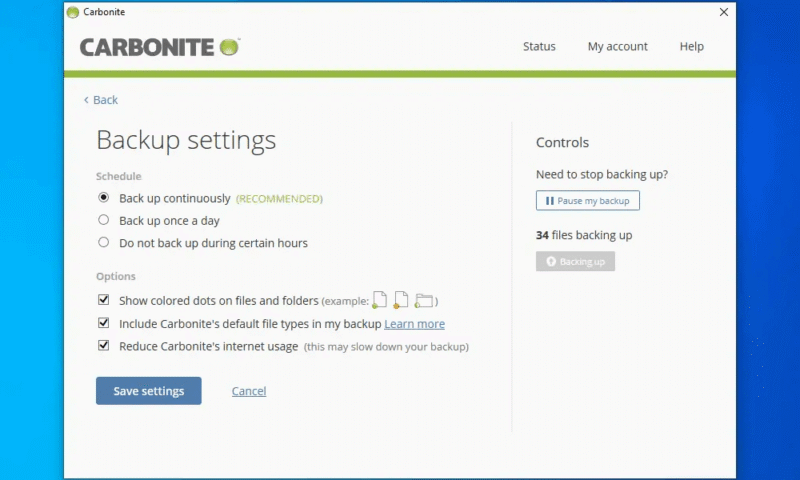Select Back up continuously option
This screenshot has width=800, height=480.
pos(103,198)
